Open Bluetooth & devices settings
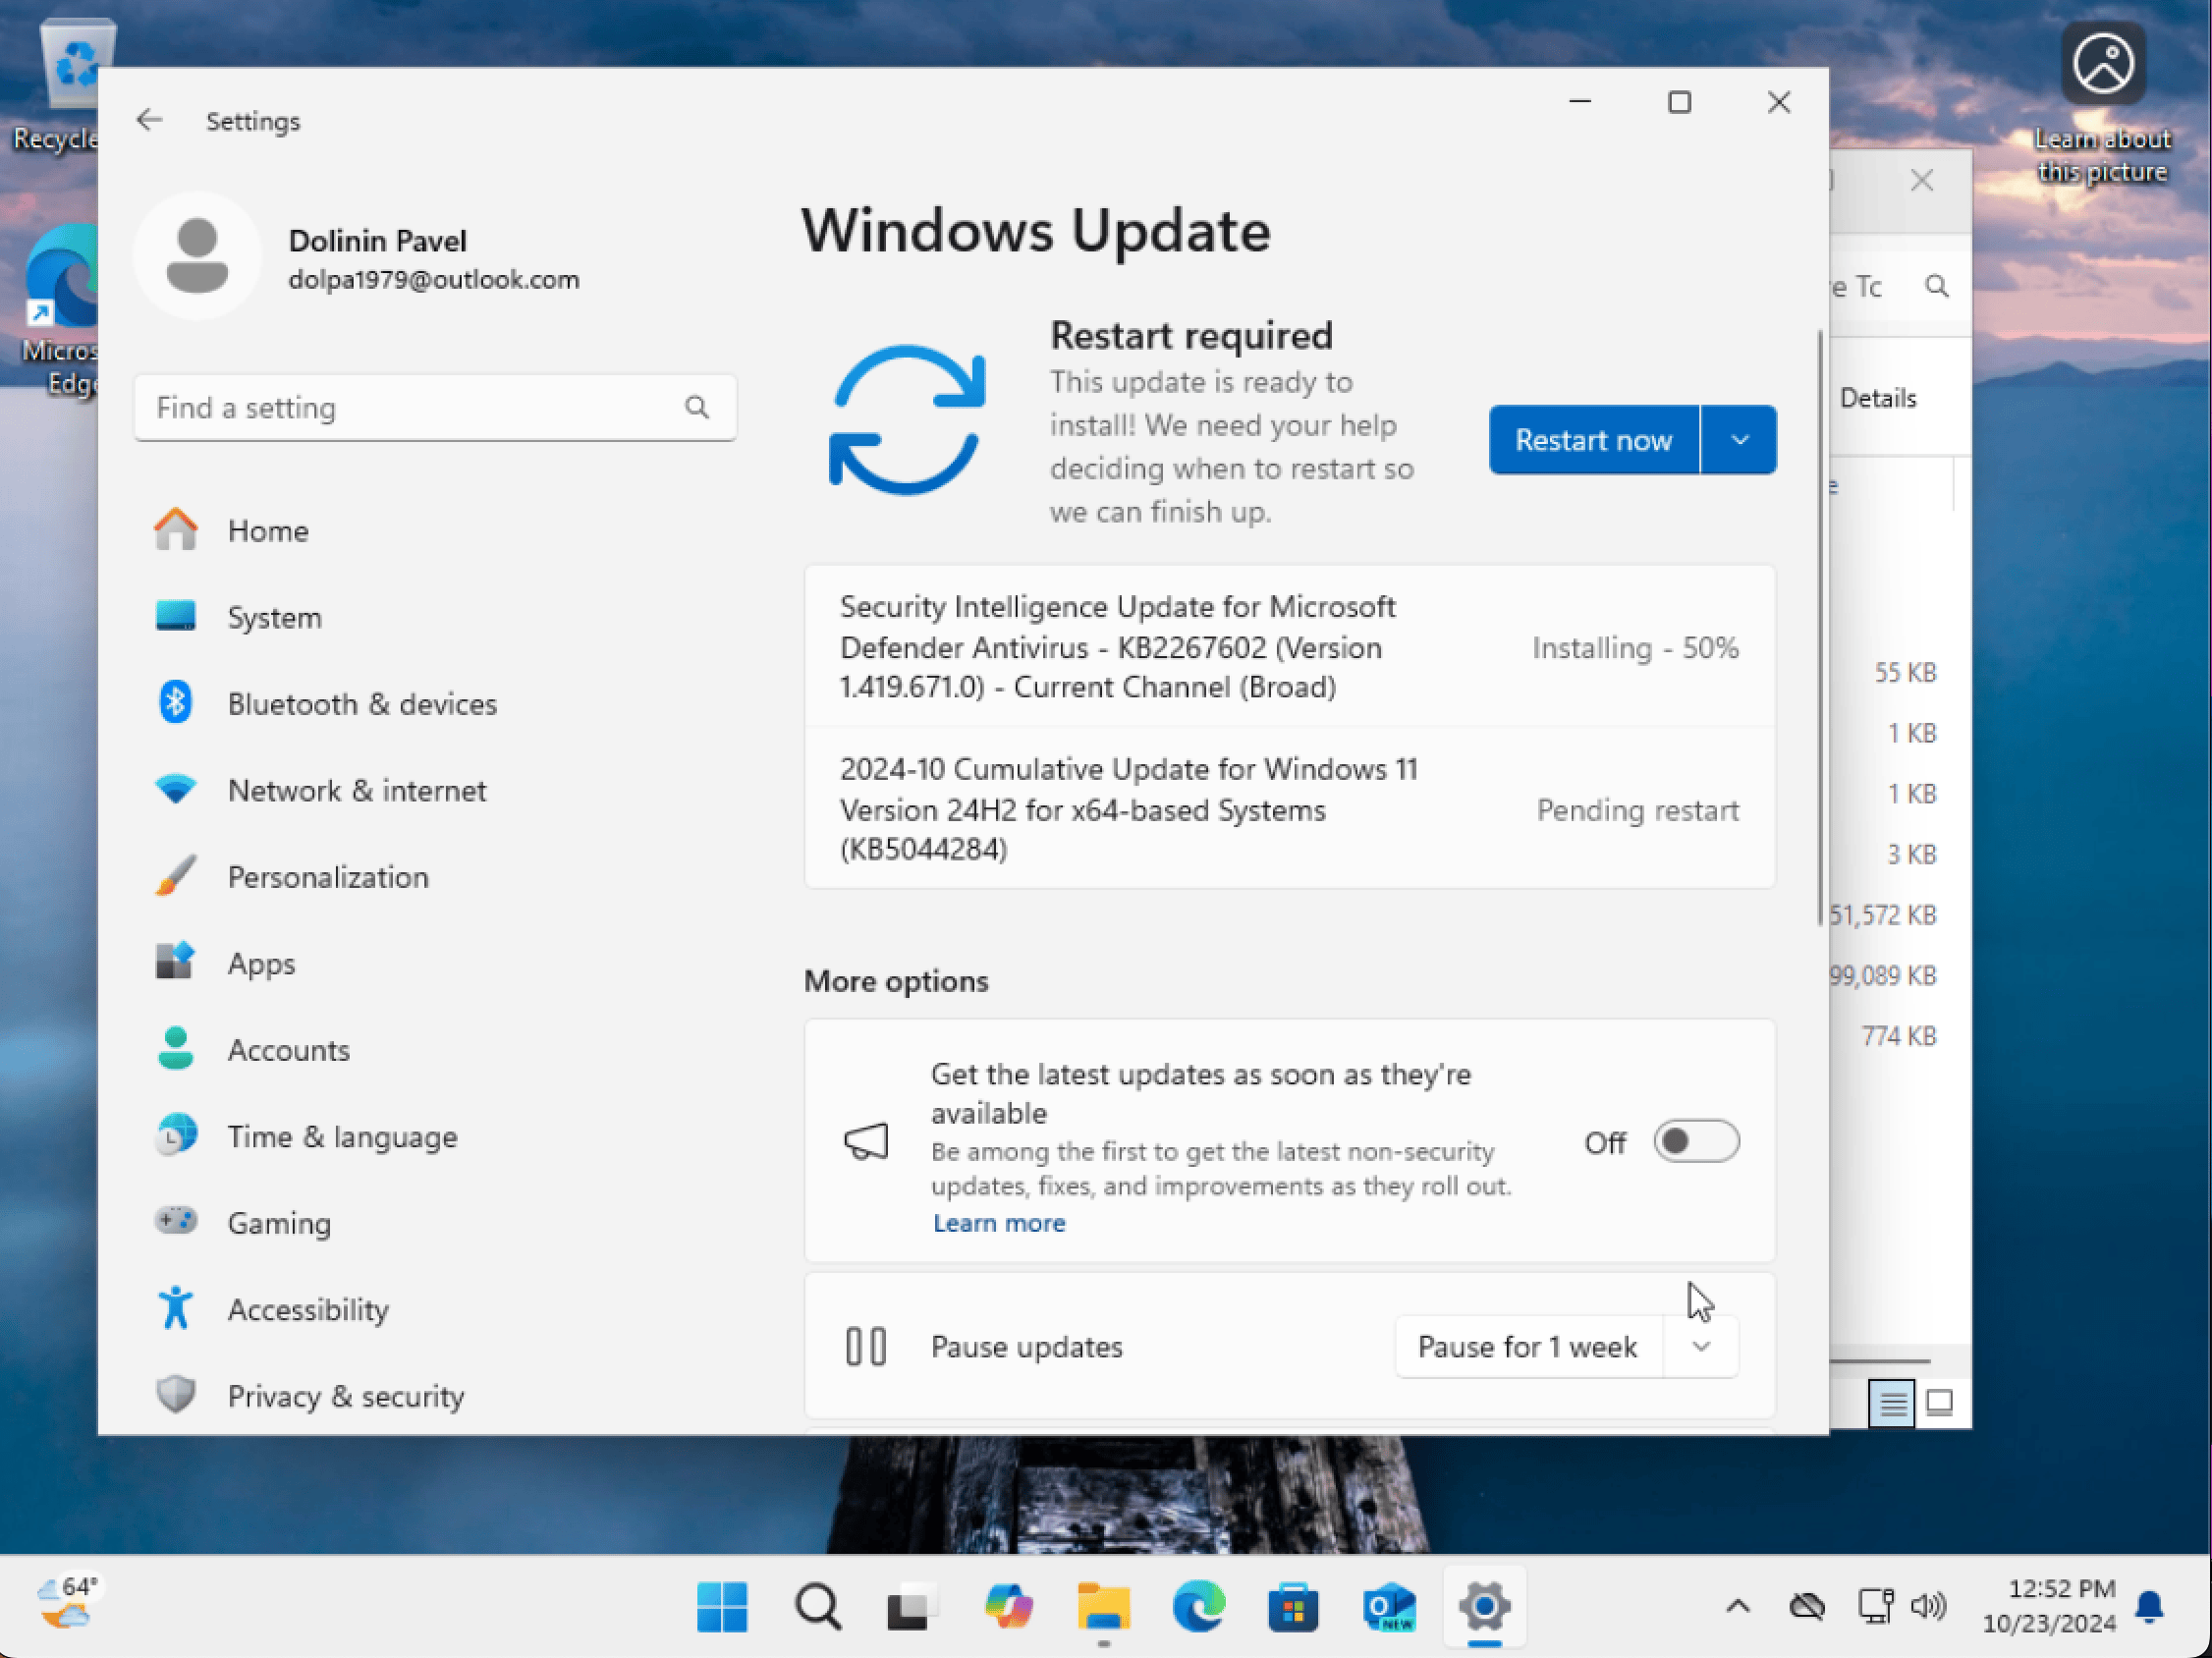The height and width of the screenshot is (1658, 2212). tap(361, 704)
